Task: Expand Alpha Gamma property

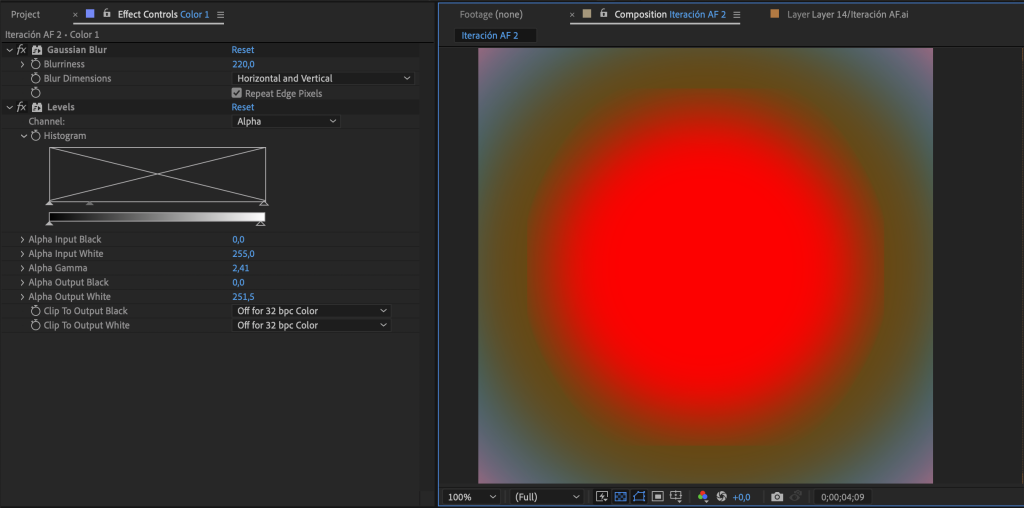Action: pyautogui.click(x=22, y=268)
